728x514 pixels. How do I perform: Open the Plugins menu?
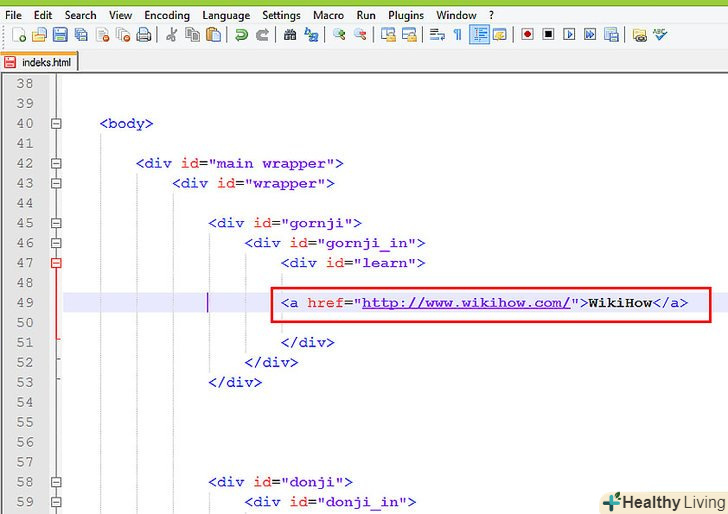[x=406, y=15]
